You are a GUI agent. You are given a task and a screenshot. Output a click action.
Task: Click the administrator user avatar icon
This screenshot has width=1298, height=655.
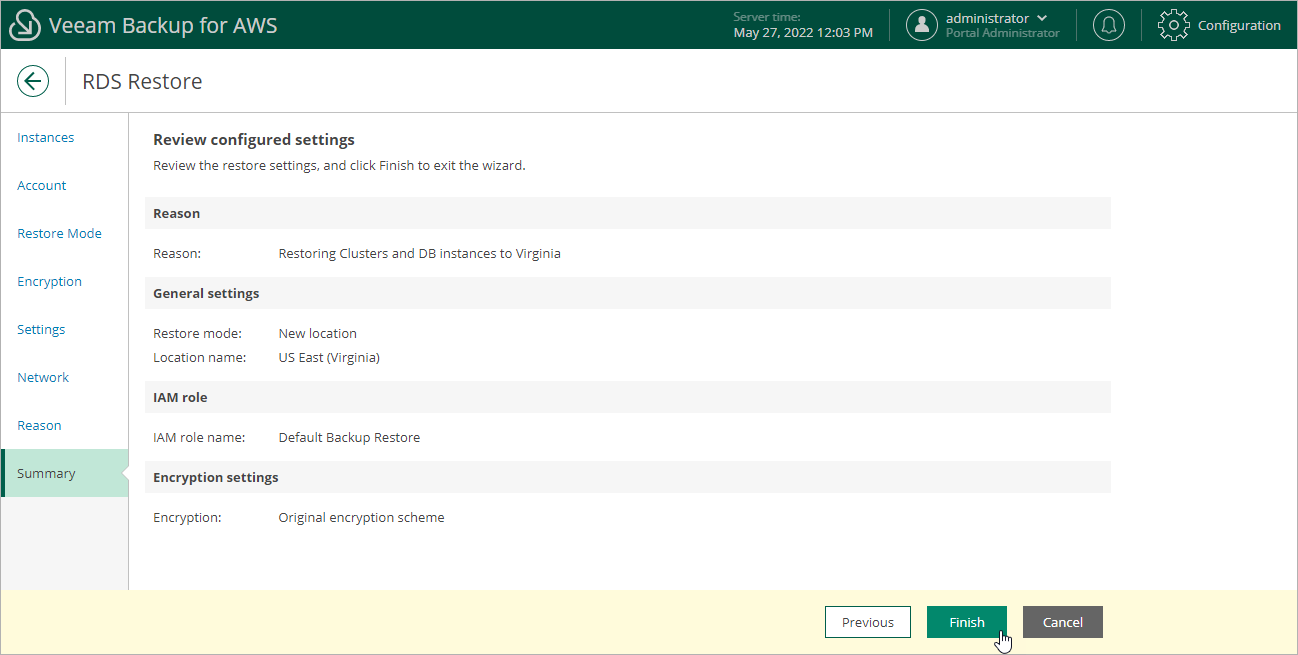click(921, 26)
